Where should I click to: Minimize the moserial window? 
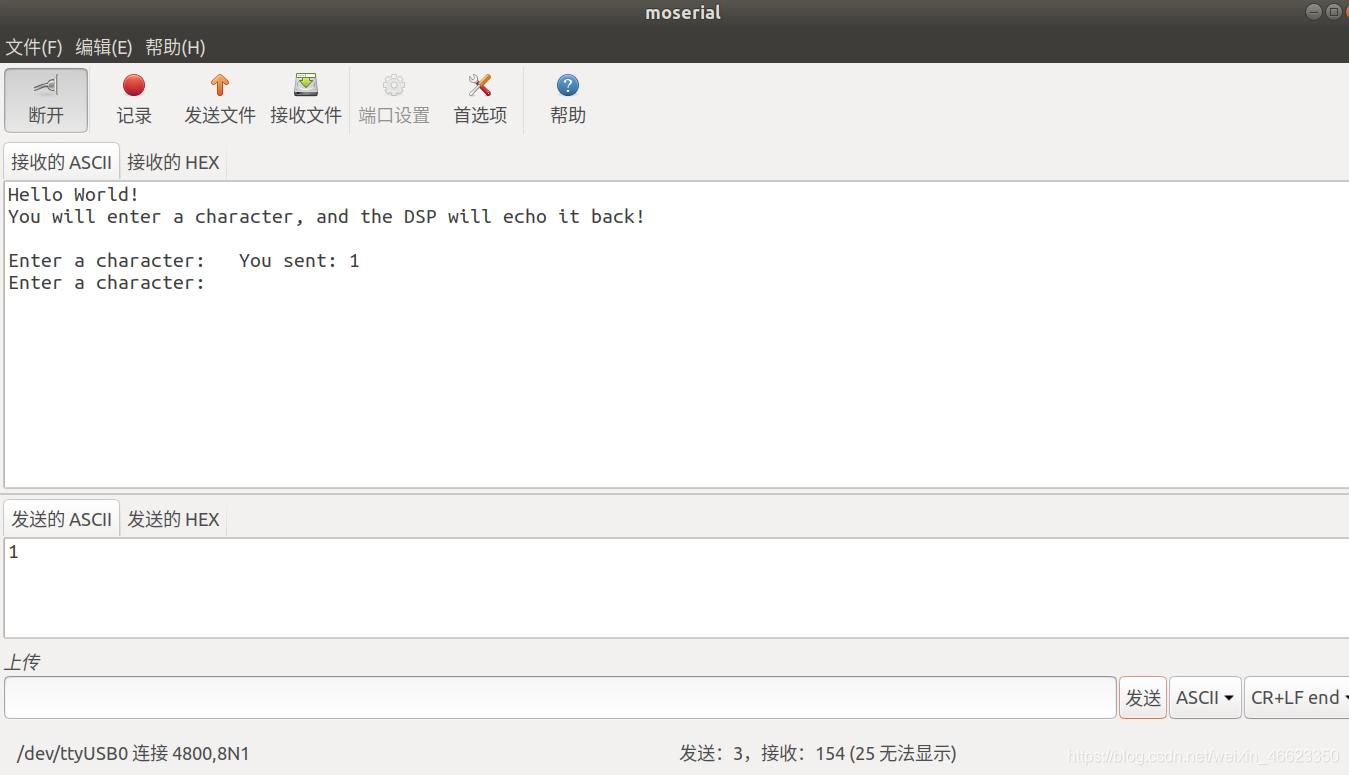click(1313, 11)
